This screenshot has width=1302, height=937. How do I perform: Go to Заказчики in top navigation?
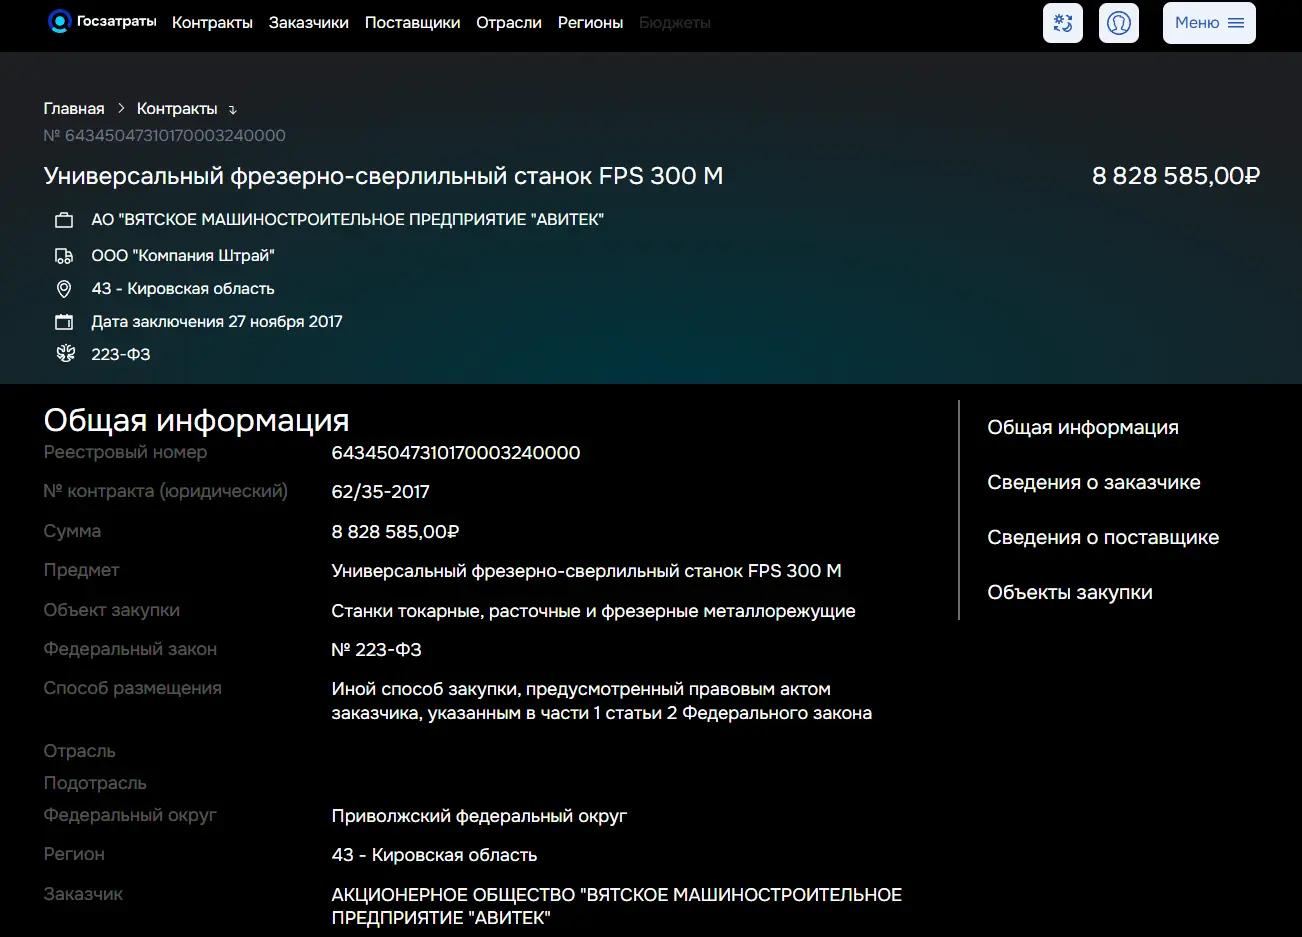coord(309,22)
